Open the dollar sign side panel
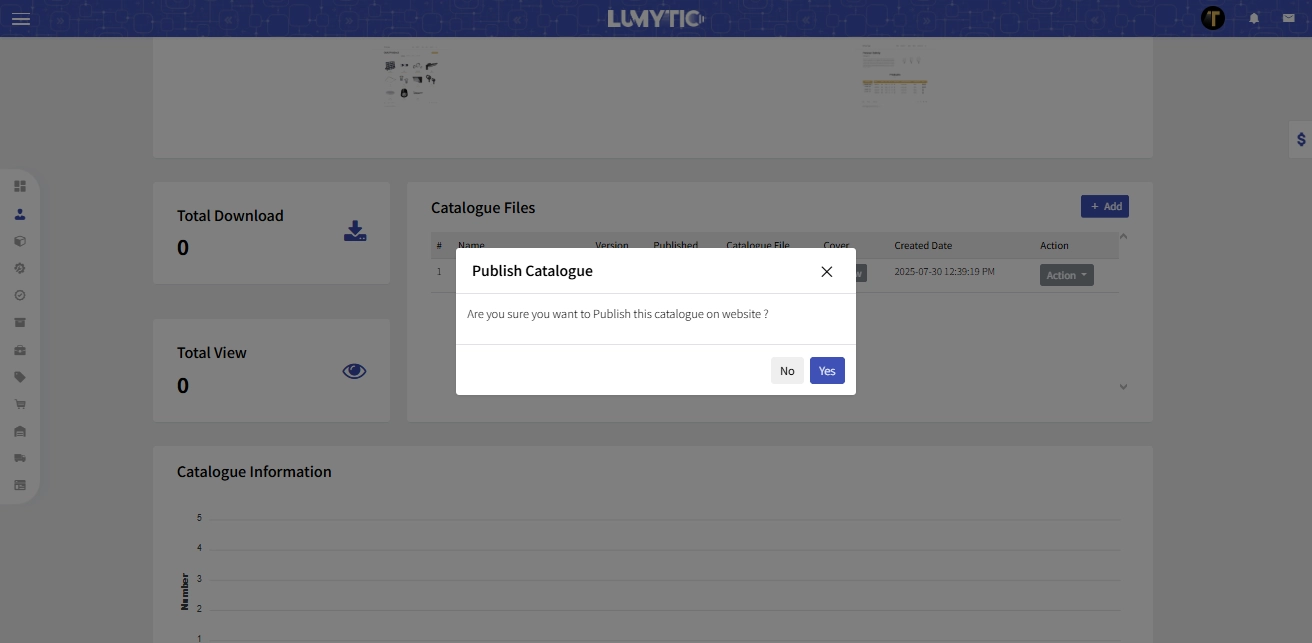The image size is (1312, 643). 1300,140
